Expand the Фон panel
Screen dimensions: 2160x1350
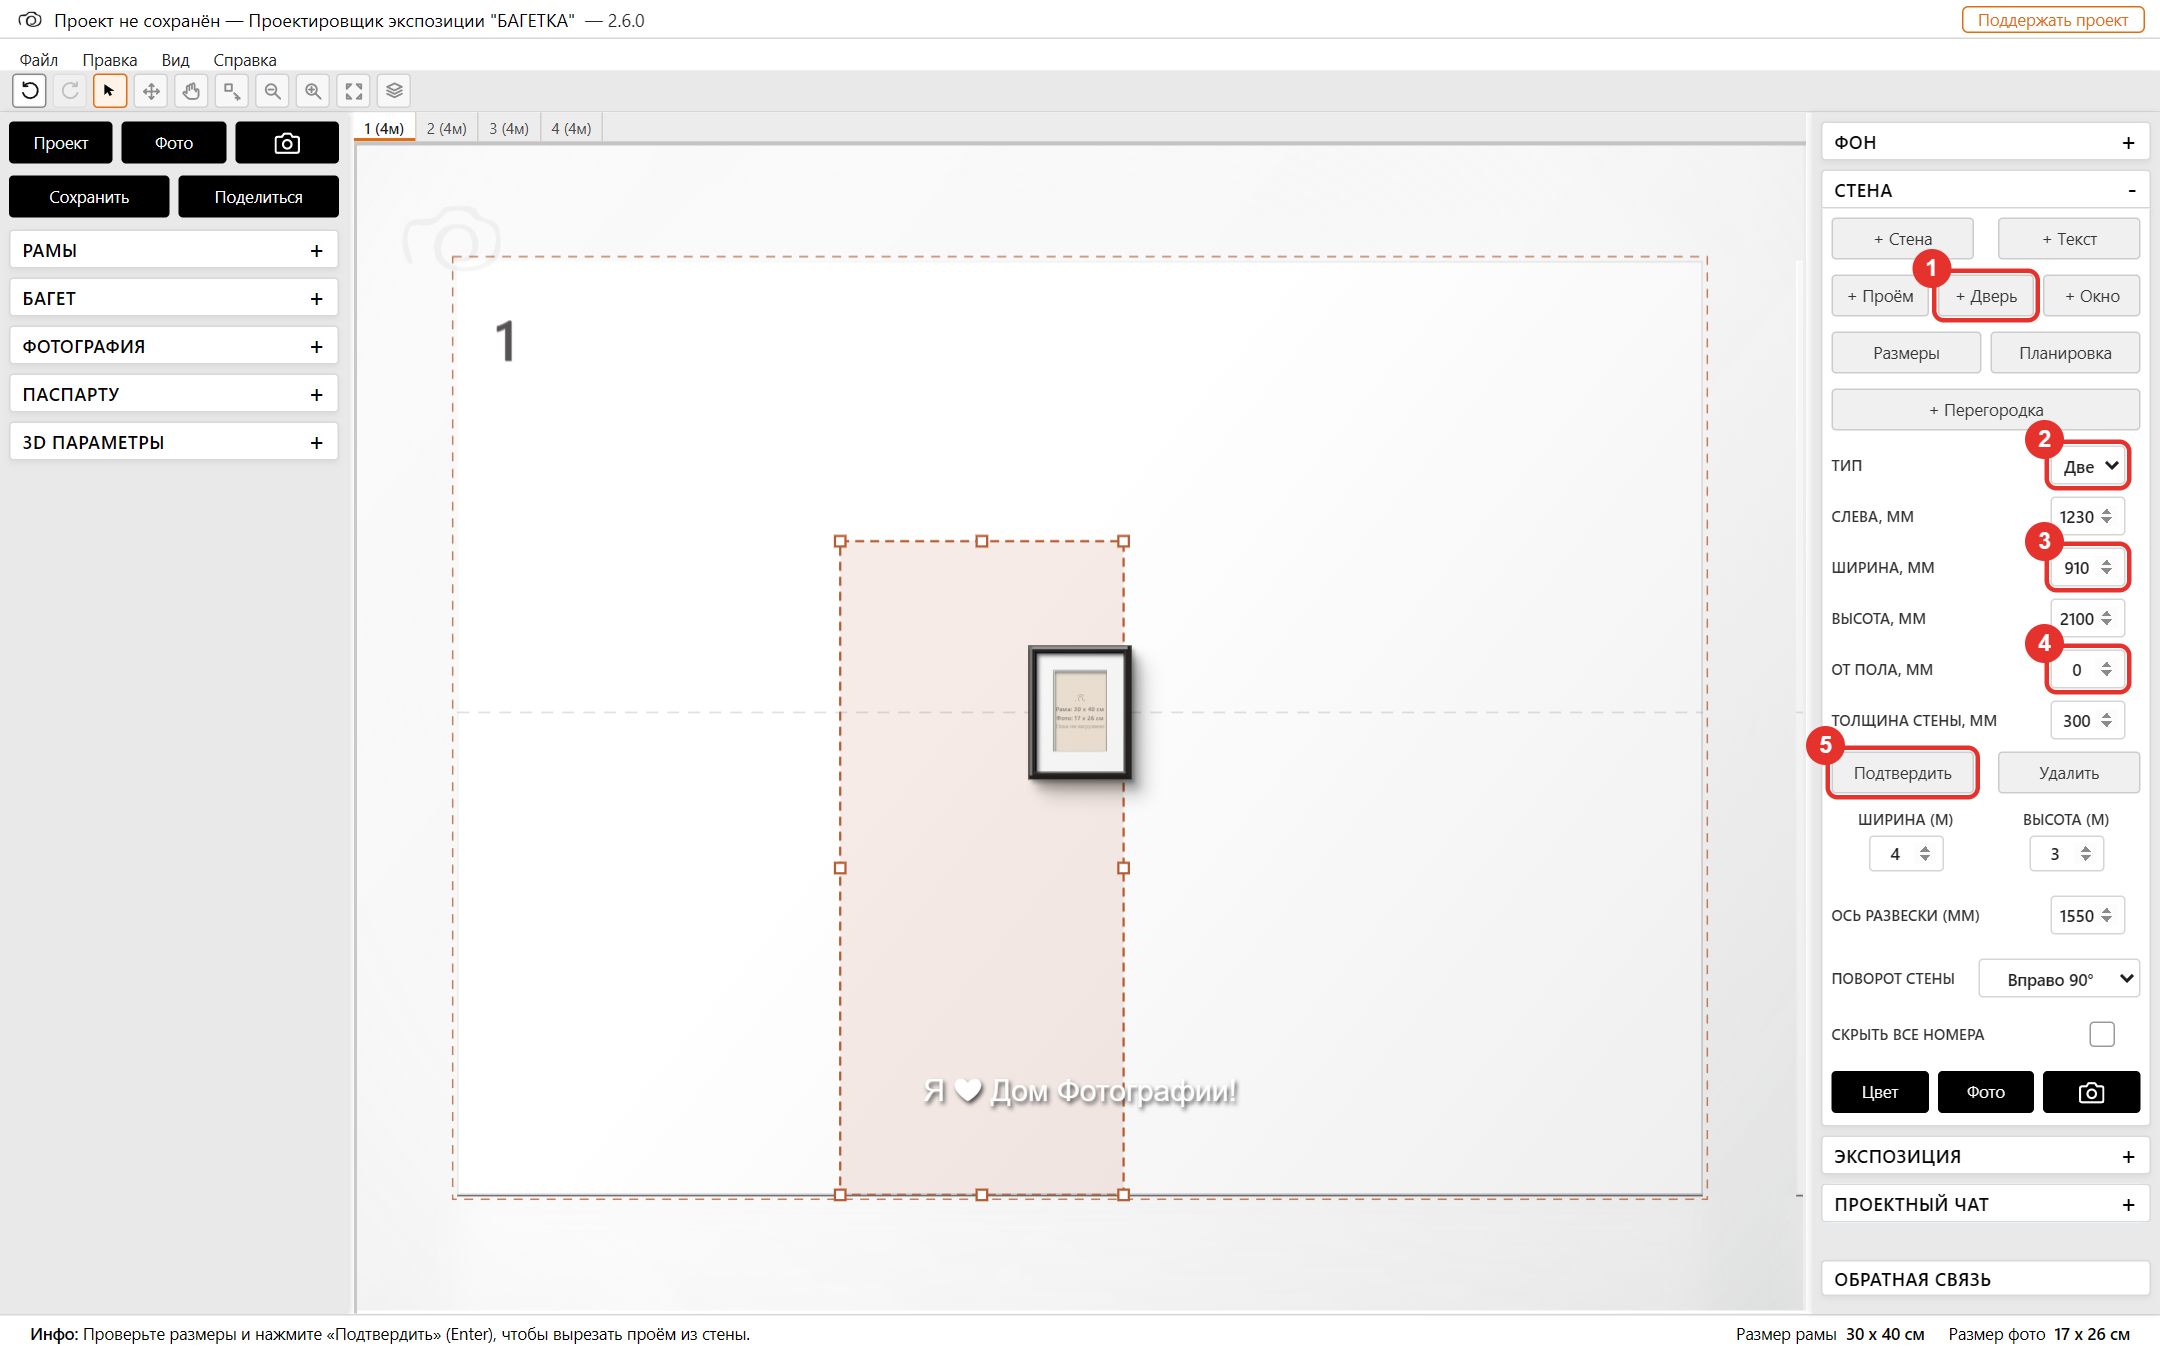pos(1985,142)
